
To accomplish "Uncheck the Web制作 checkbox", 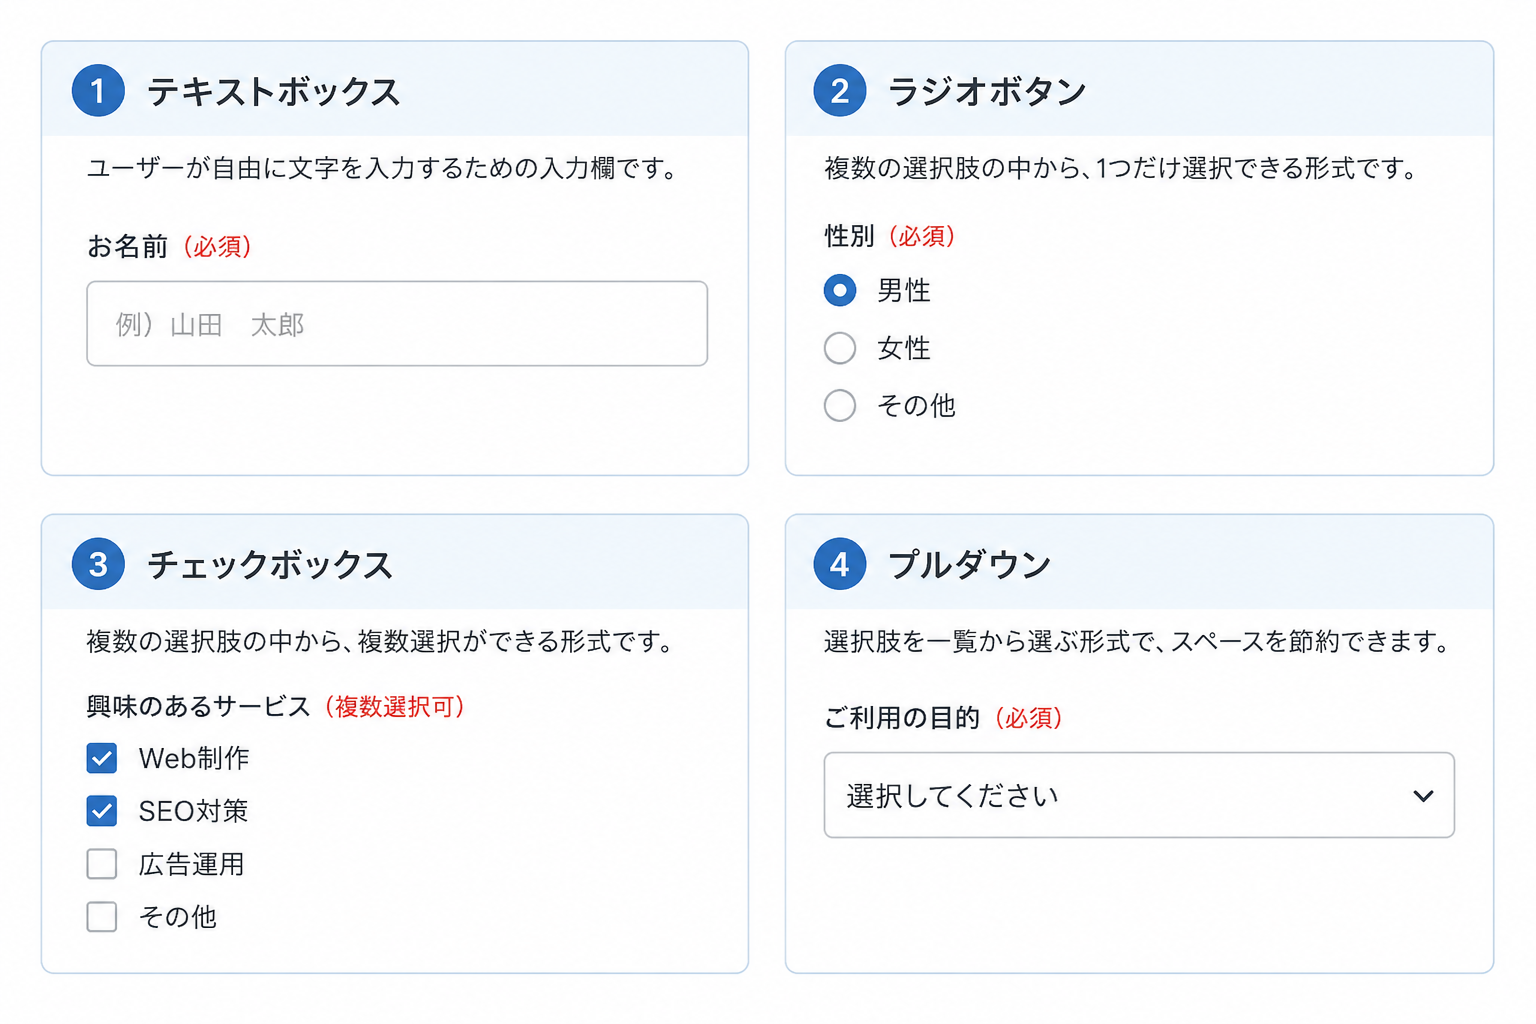I will click(102, 758).
